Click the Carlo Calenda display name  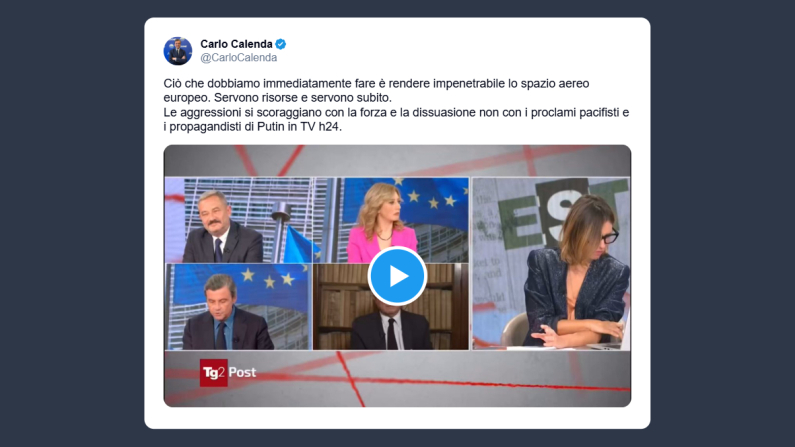(236, 44)
